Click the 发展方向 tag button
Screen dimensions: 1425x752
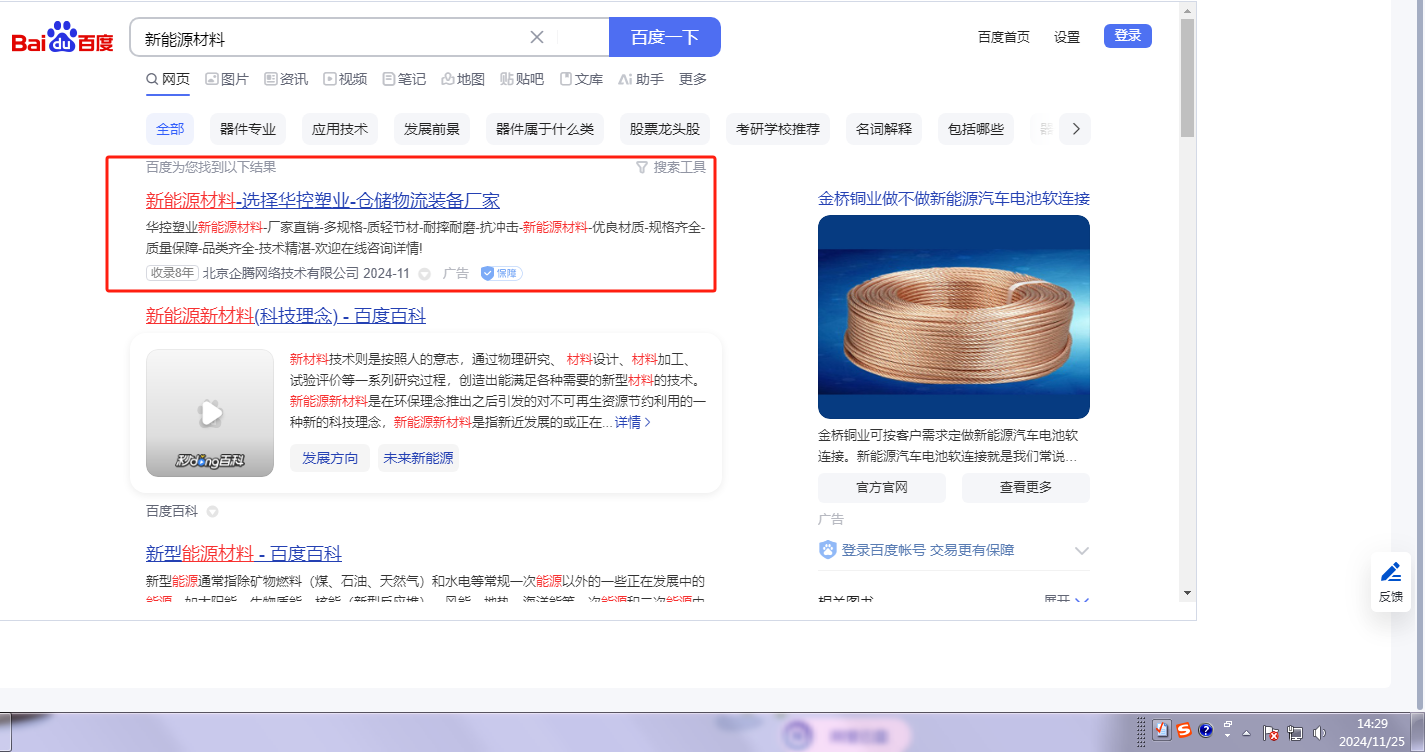click(330, 458)
